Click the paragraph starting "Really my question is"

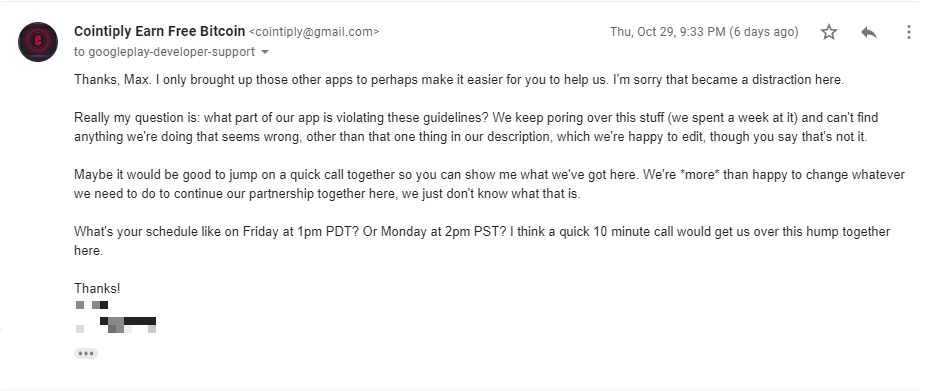pos(476,127)
